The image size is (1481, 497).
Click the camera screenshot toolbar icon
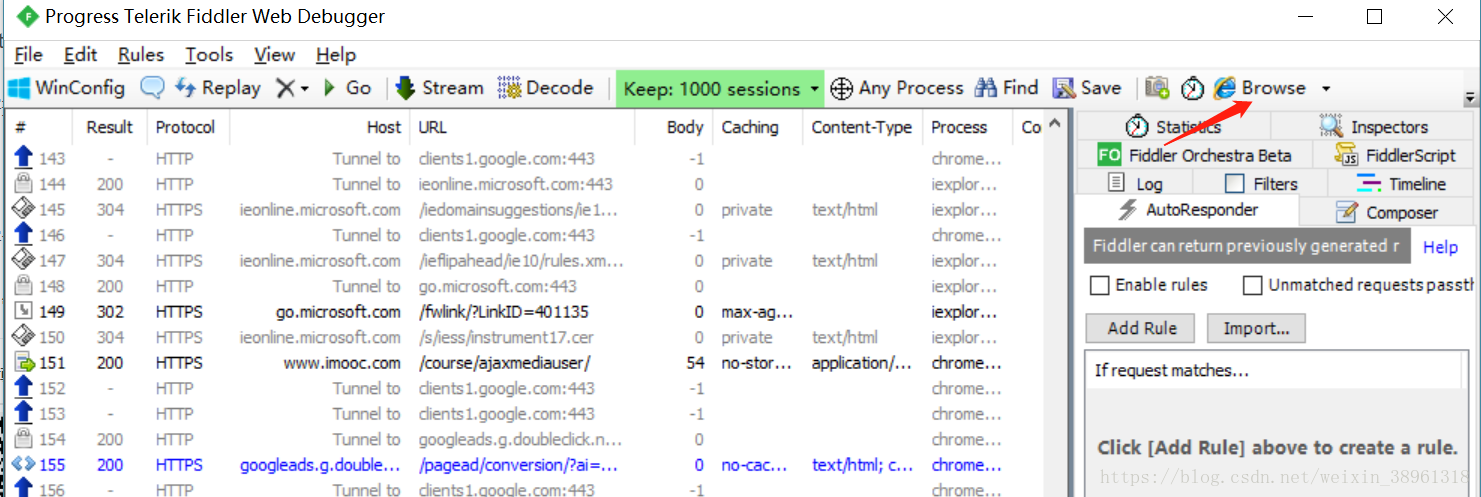1157,88
